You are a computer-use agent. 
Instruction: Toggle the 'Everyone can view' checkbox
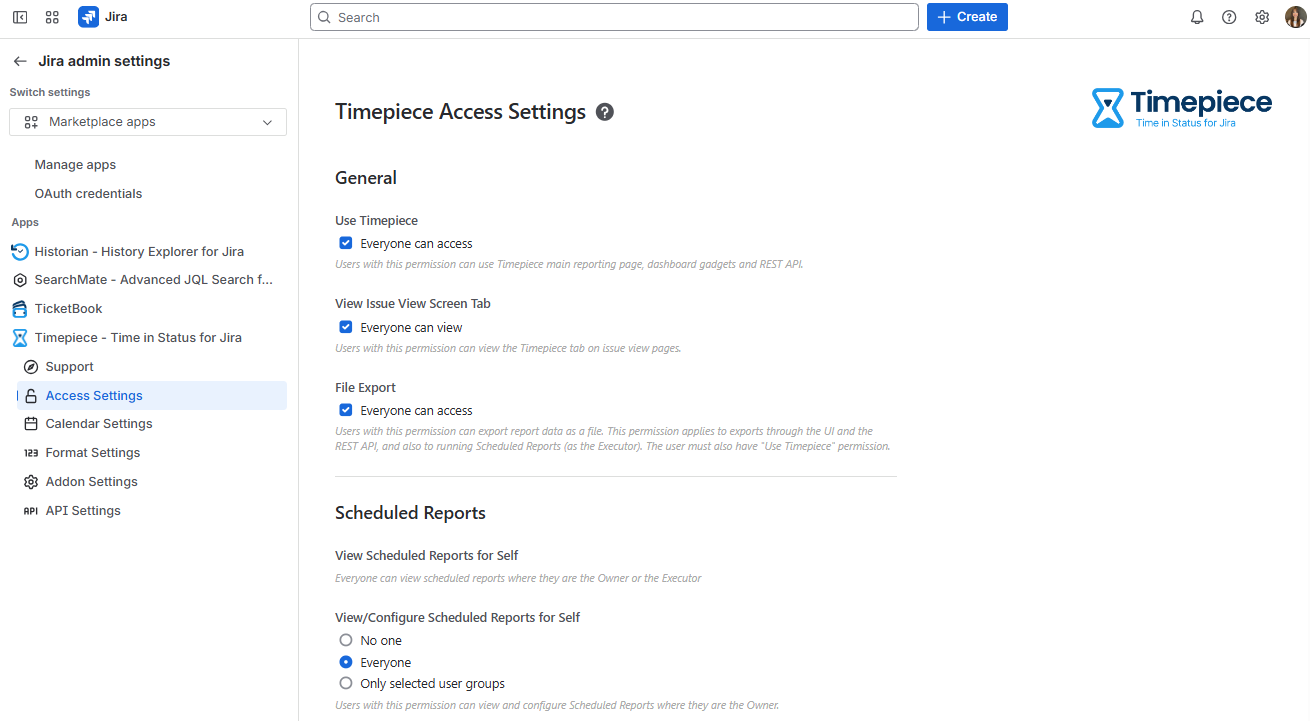coord(346,327)
